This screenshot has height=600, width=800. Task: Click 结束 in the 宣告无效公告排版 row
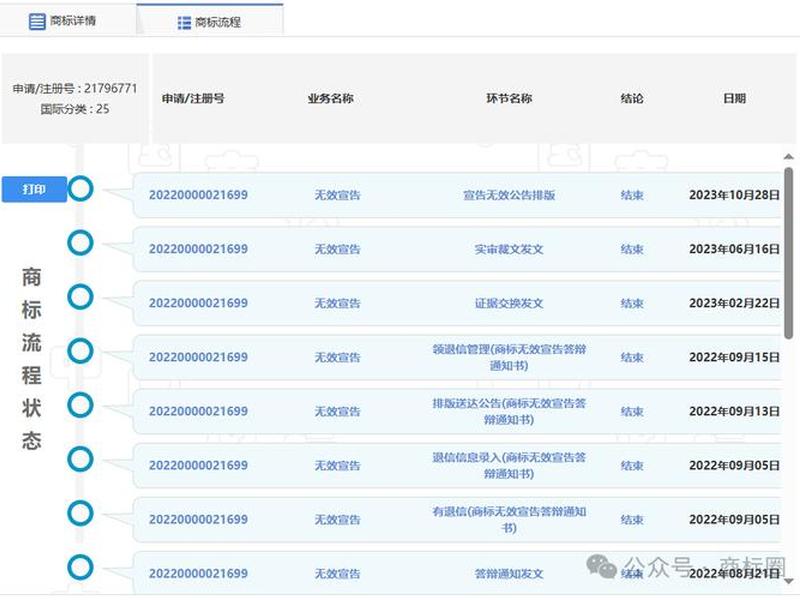click(632, 195)
